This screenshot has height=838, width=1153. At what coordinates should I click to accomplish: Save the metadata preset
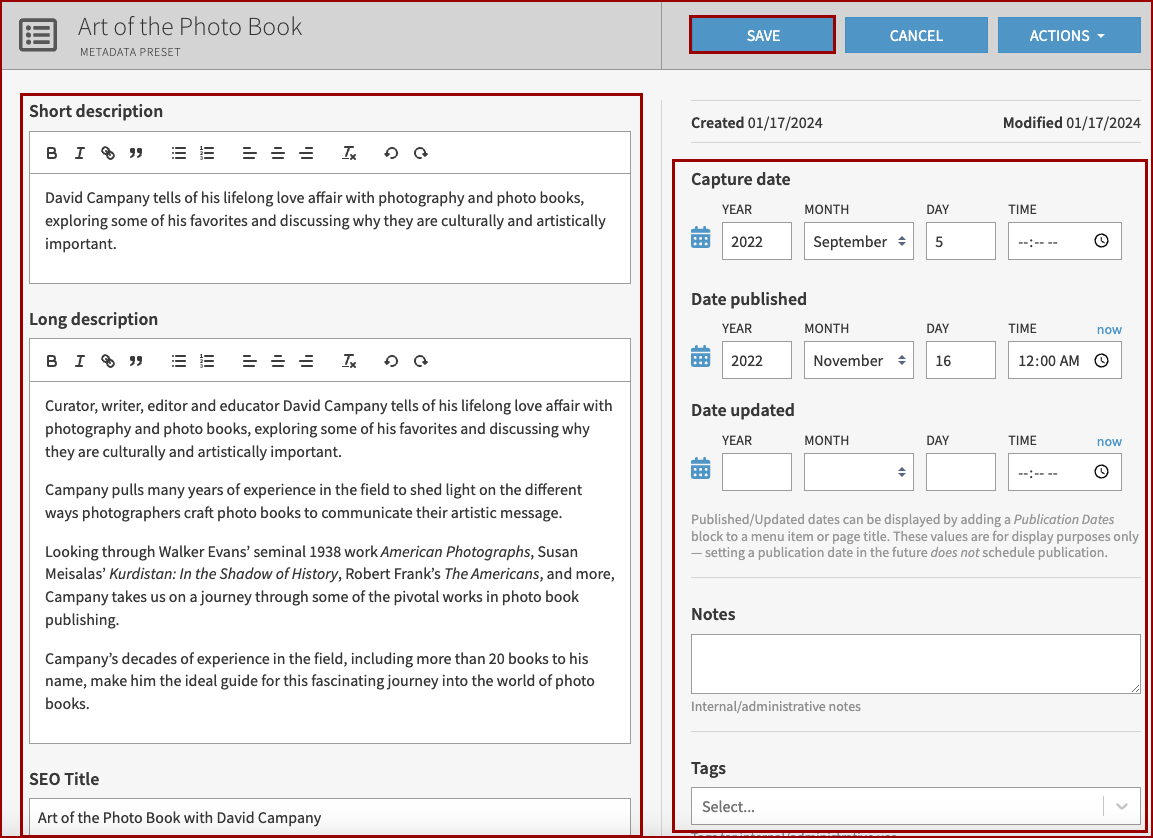pos(762,35)
